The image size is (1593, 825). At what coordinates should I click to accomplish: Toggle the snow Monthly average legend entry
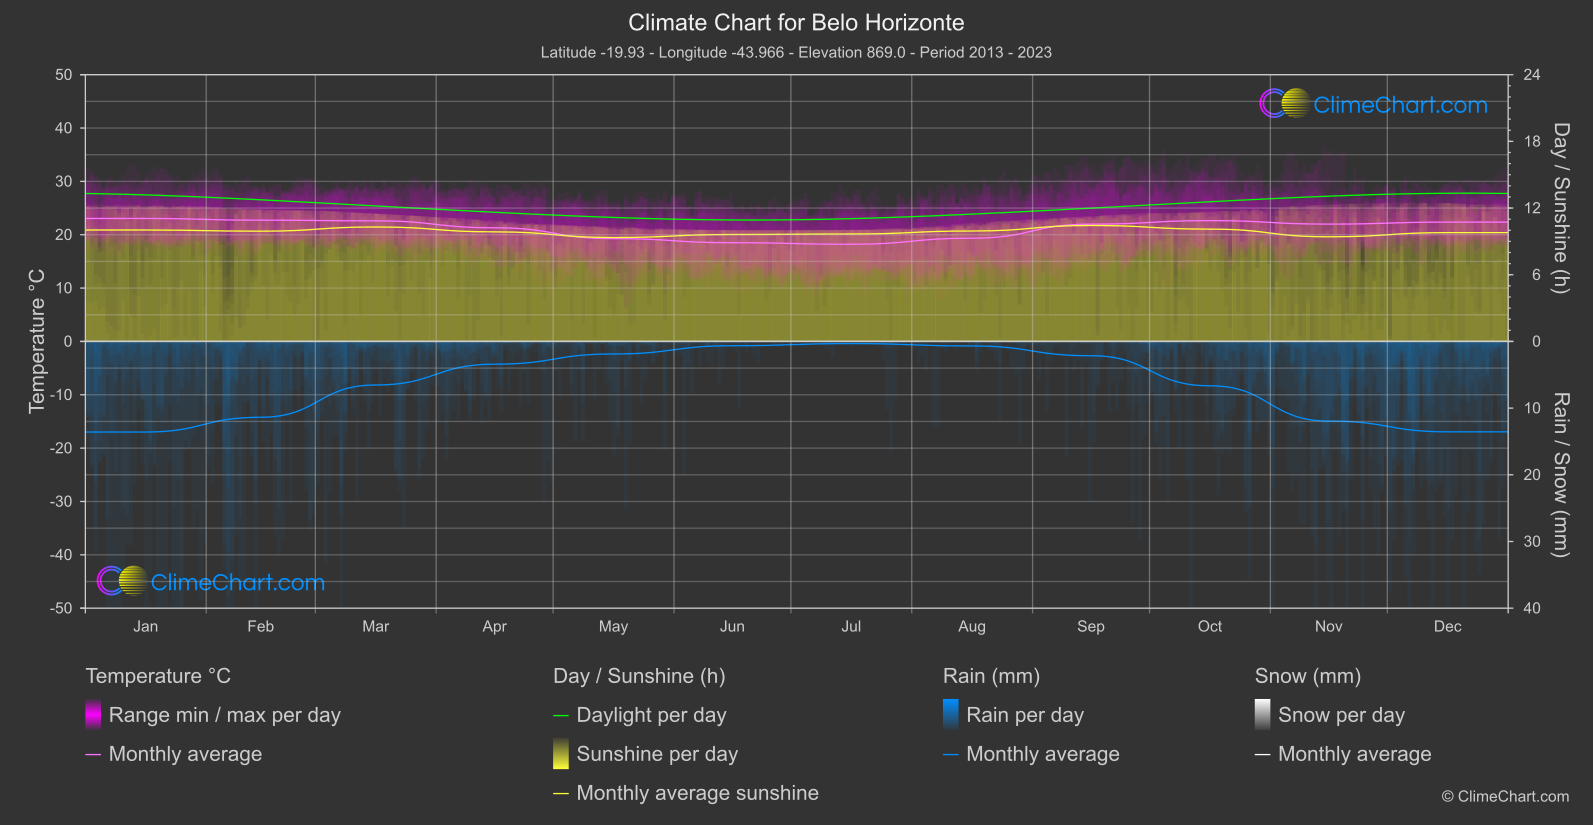pos(1354,754)
